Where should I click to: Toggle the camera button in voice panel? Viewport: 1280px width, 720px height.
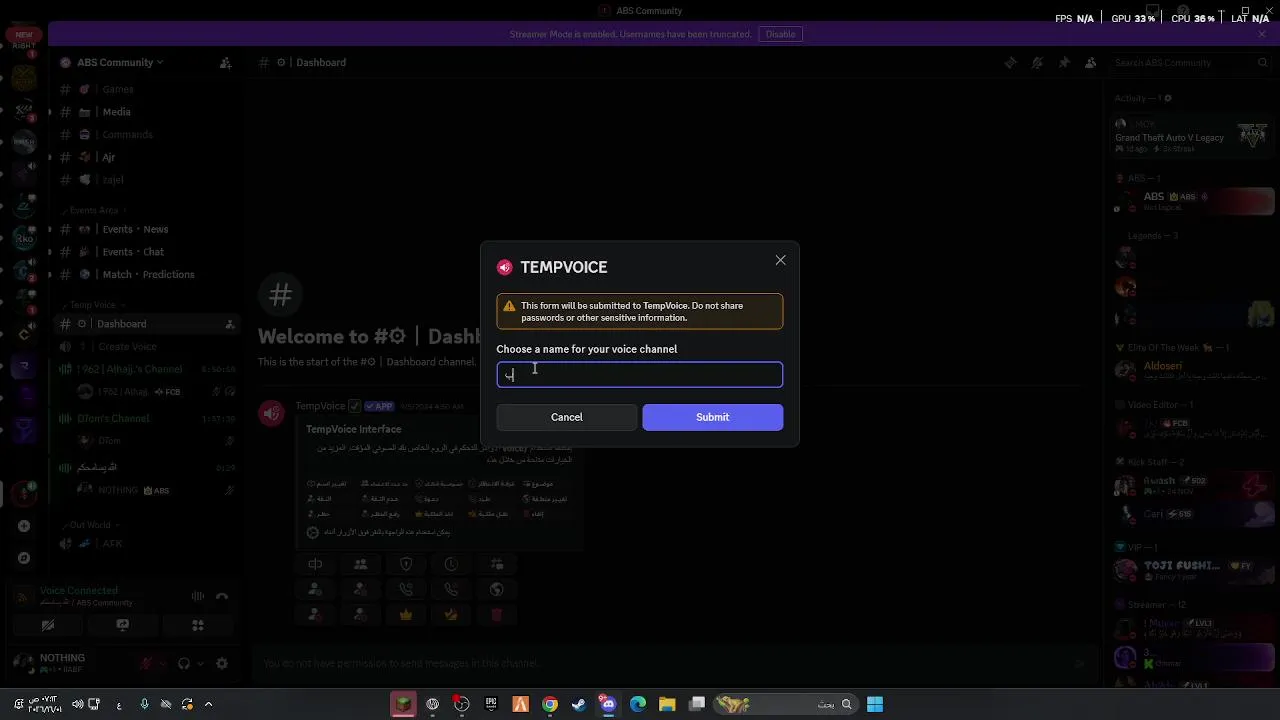point(47,625)
